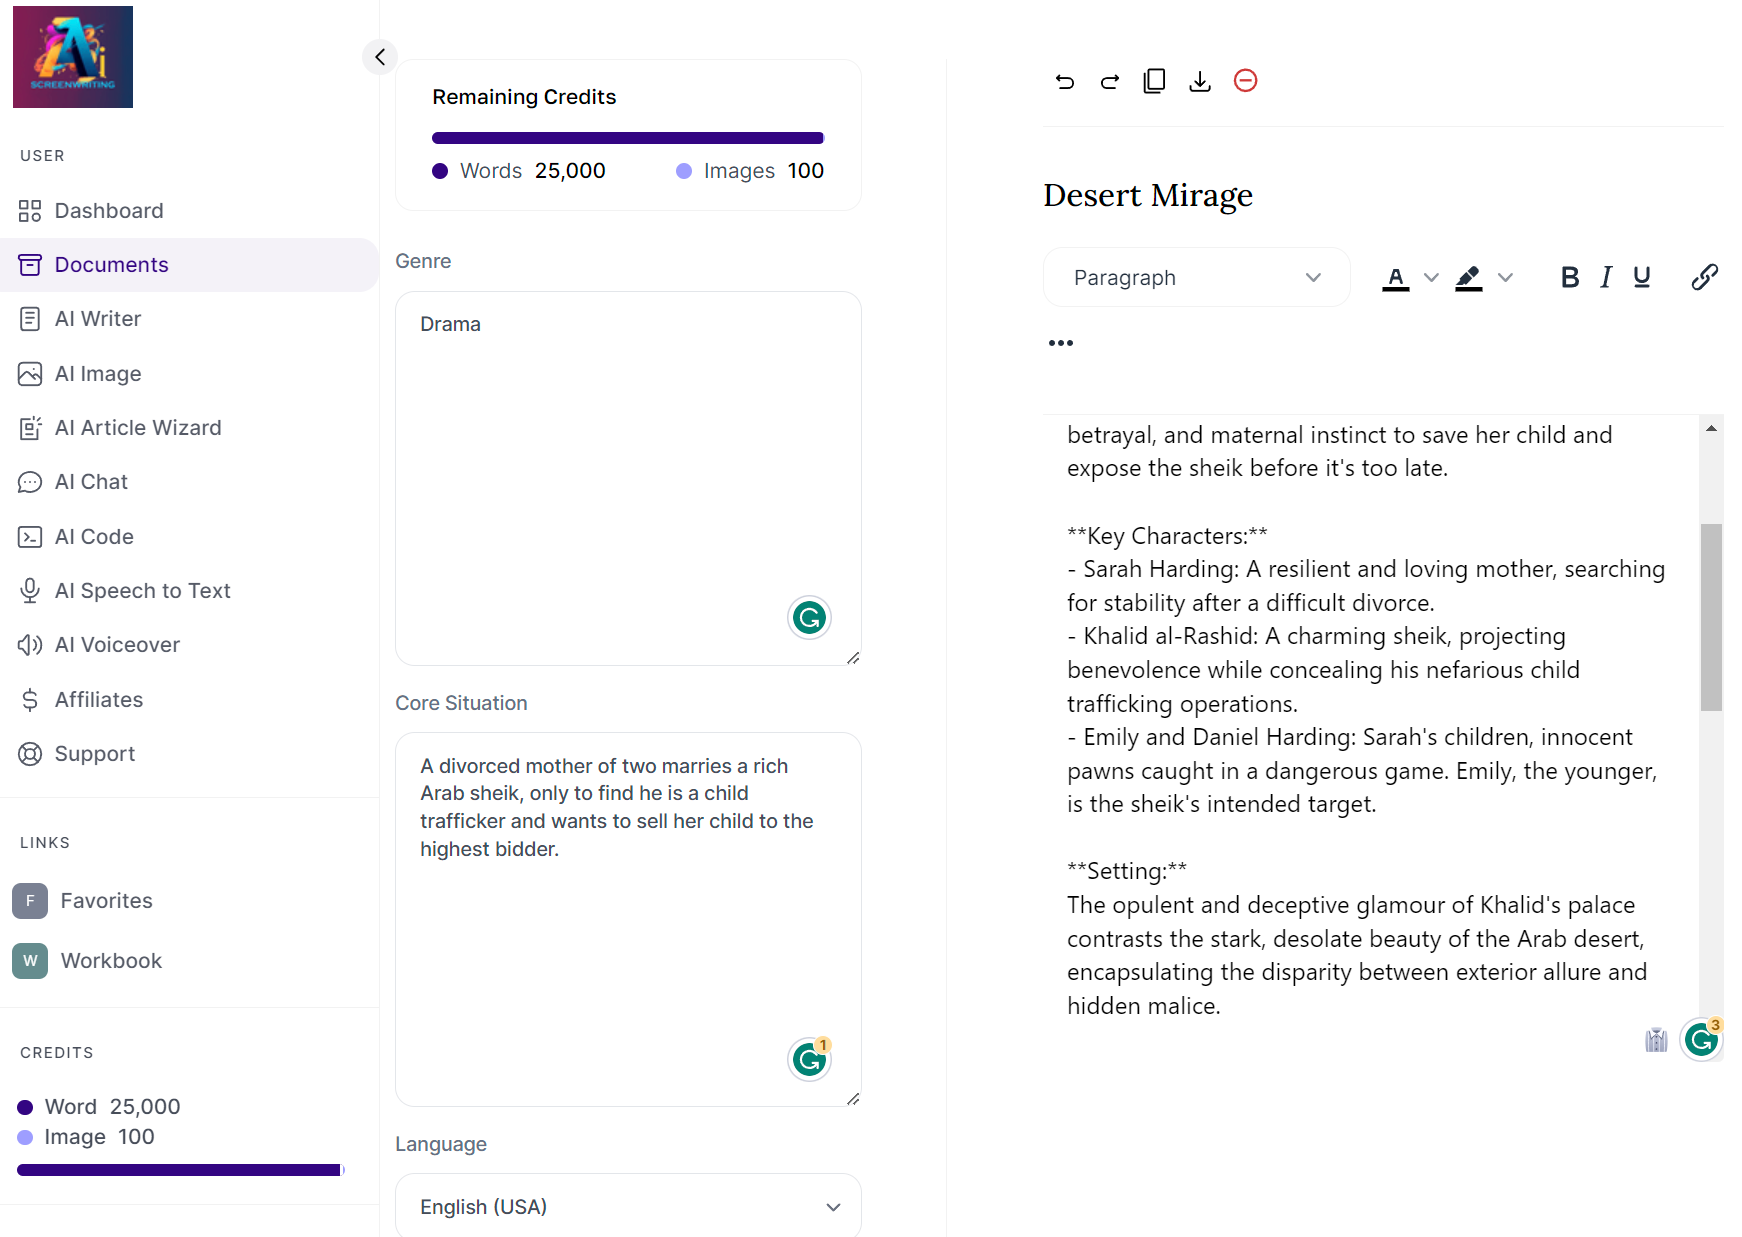Go to AI Speech to Text

143,591
